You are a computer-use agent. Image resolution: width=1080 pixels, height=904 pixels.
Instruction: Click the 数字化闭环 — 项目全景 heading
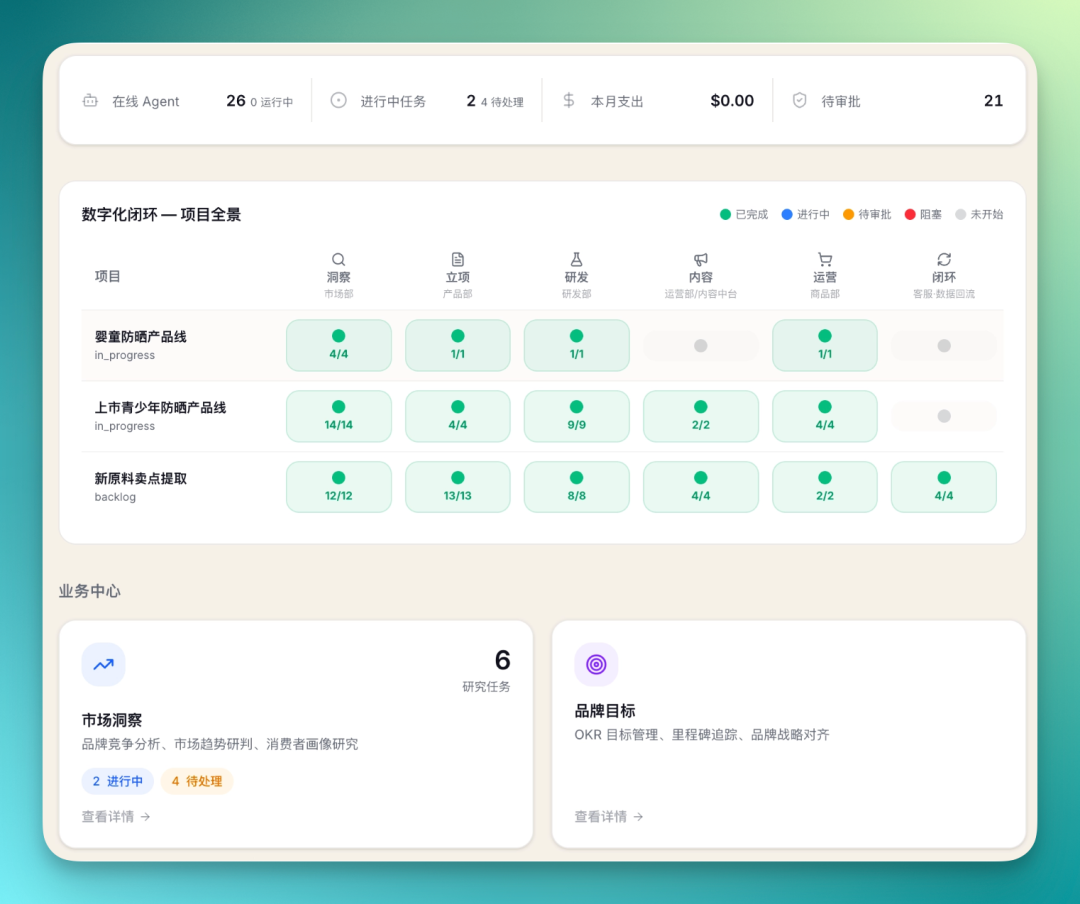pos(161,214)
